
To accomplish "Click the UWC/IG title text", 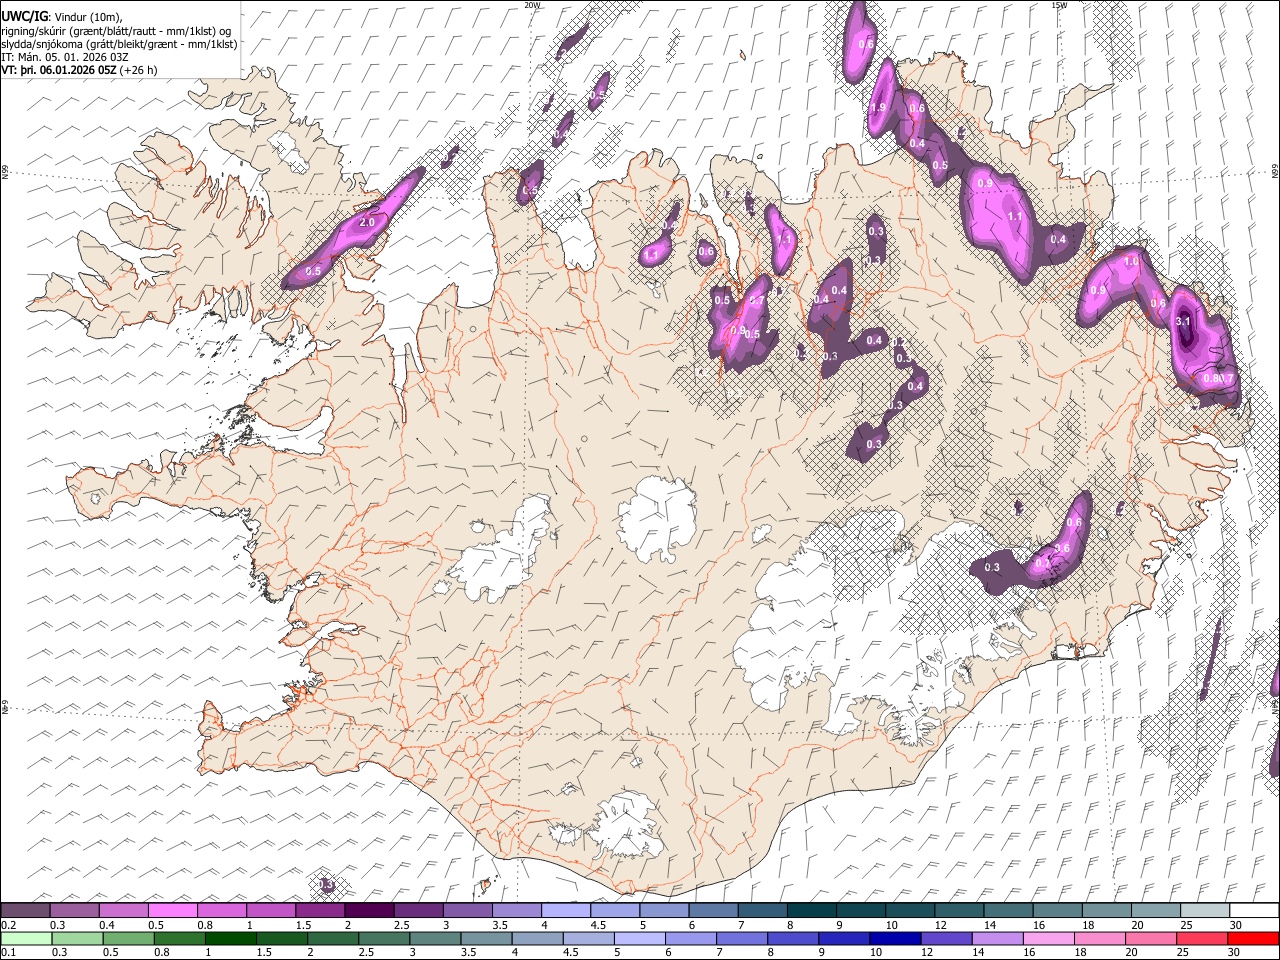I will (x=23, y=17).
